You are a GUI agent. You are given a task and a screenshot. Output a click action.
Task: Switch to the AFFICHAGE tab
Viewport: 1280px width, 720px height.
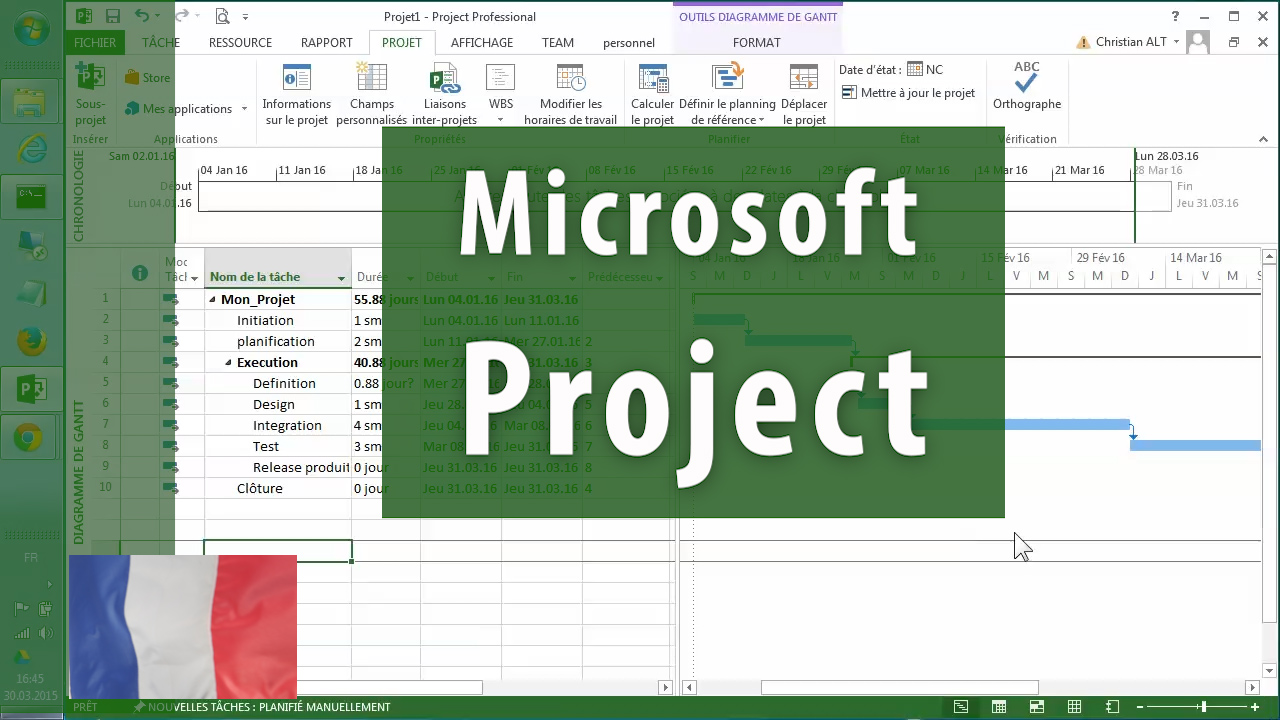(x=482, y=42)
